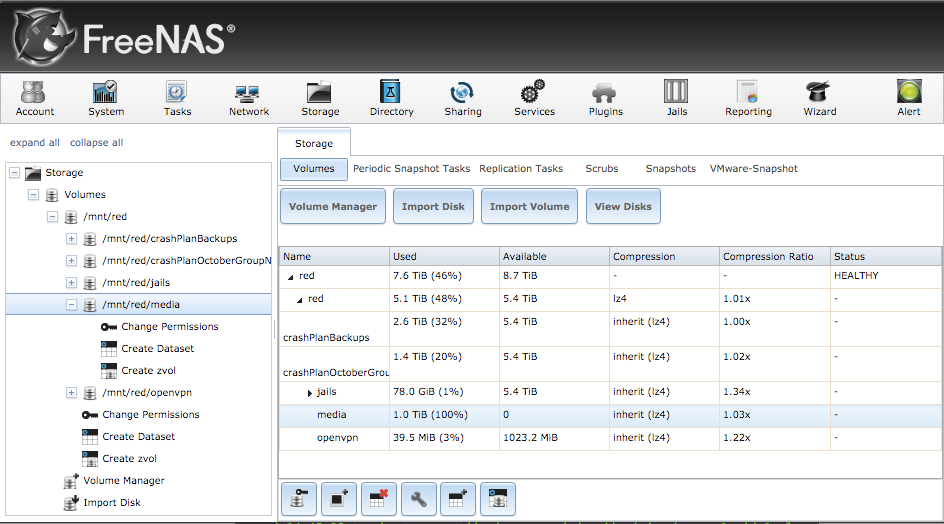
Task: Collapse the /mnt/red/media tree node
Action: (x=71, y=304)
